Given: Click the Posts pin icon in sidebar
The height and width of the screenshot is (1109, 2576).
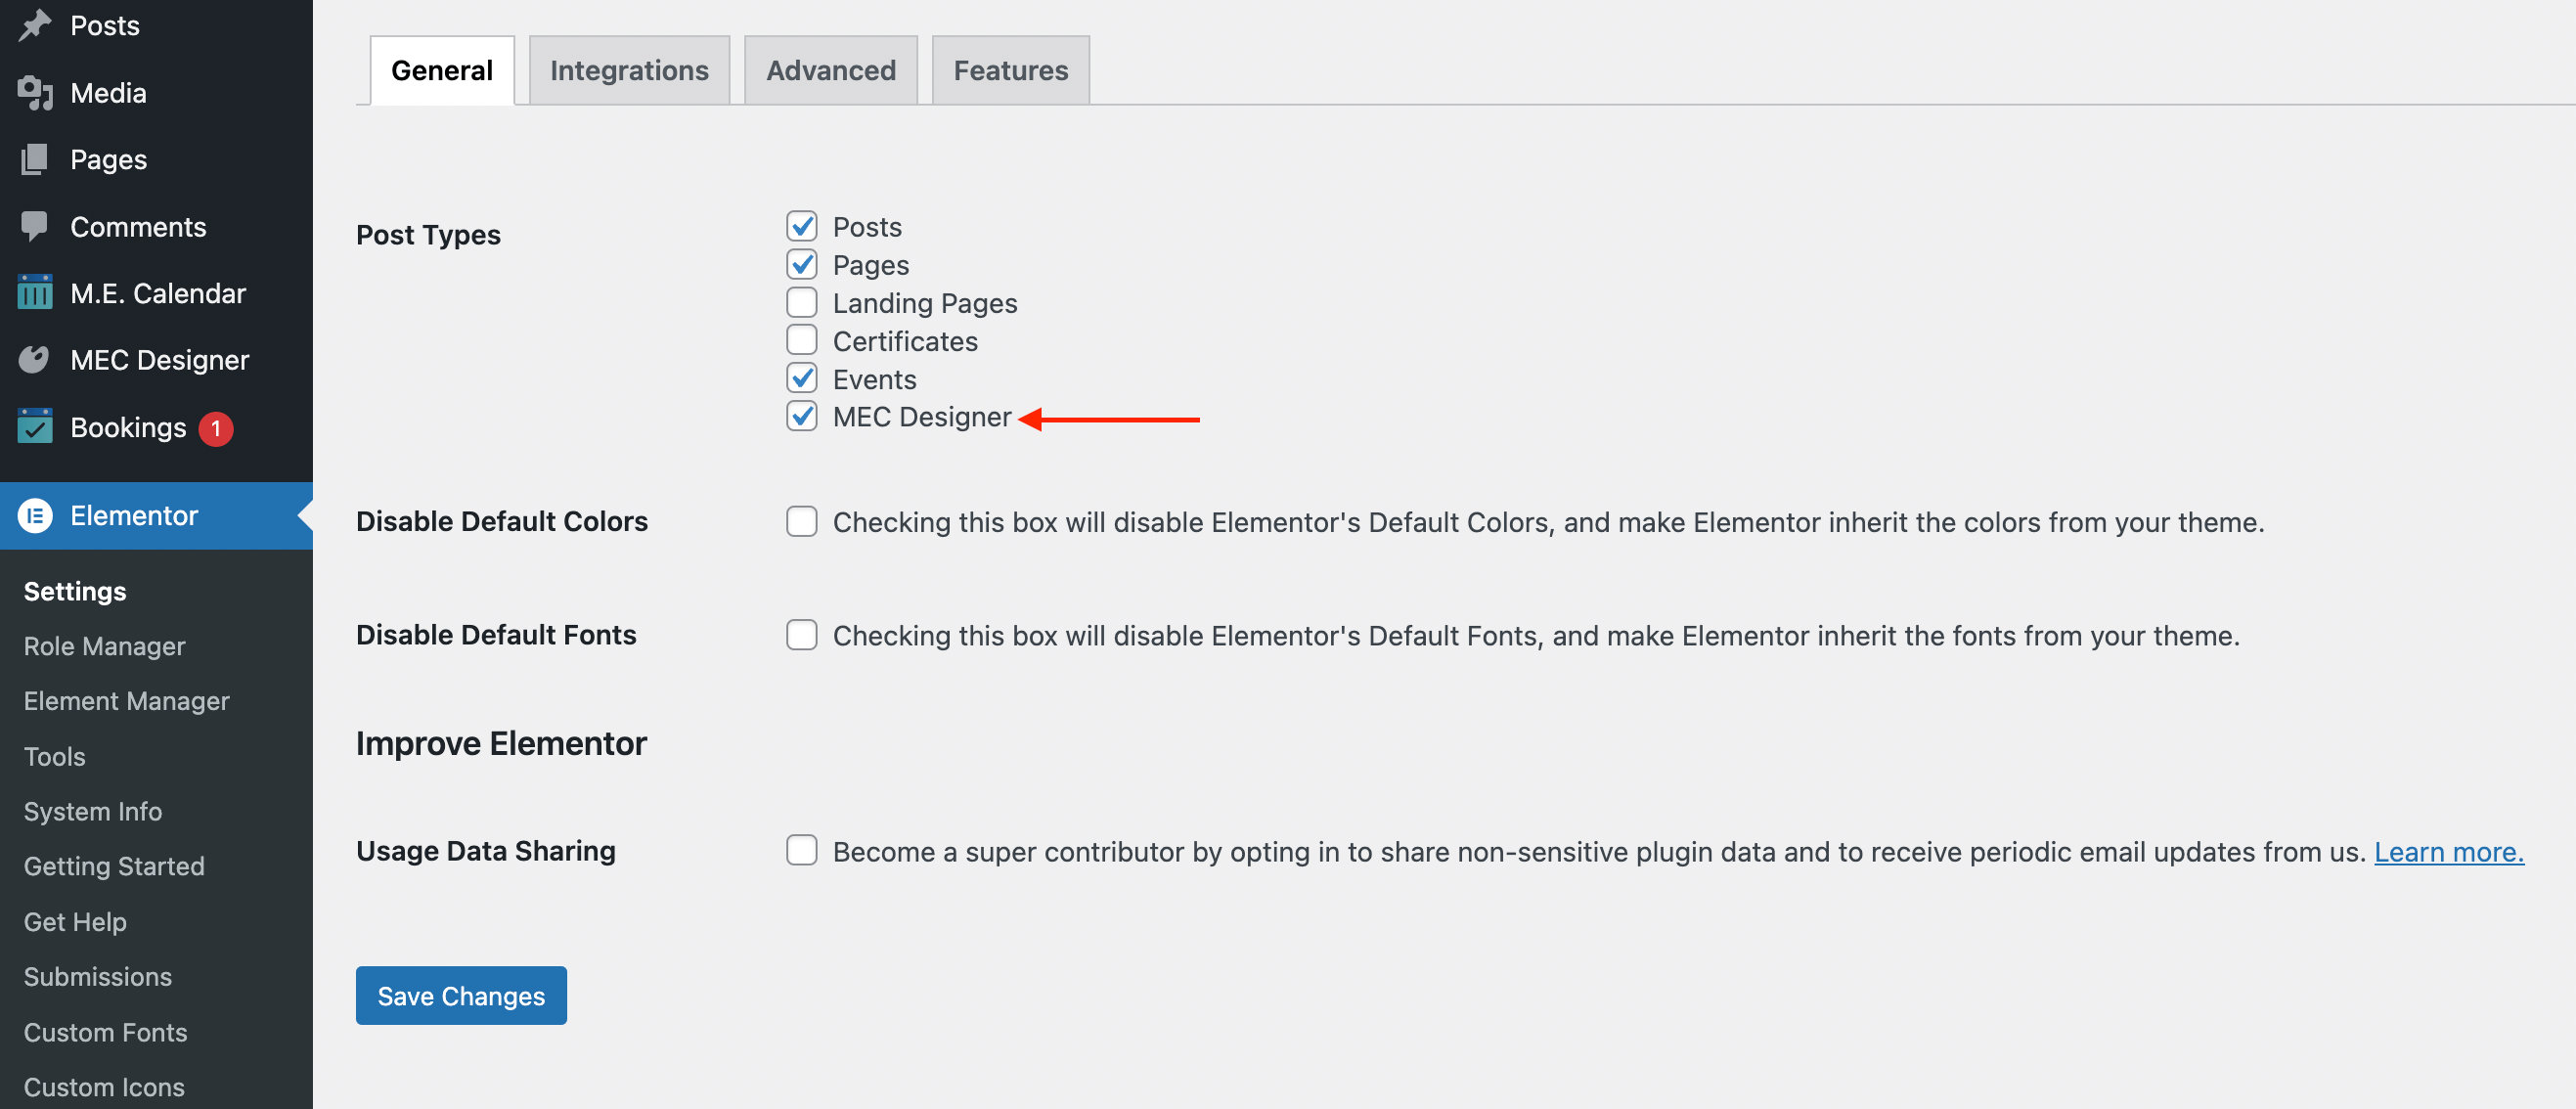Looking at the screenshot, I should tap(35, 25).
